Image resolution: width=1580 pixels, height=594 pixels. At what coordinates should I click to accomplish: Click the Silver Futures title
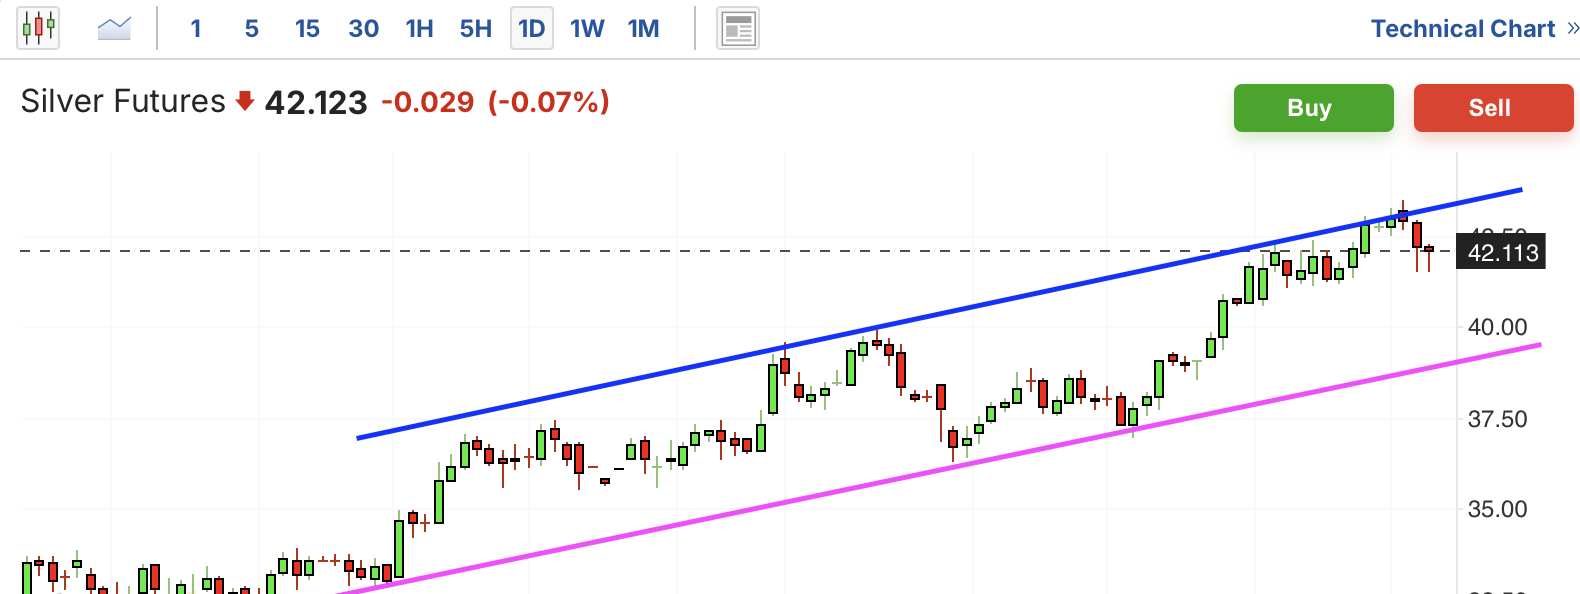[123, 102]
